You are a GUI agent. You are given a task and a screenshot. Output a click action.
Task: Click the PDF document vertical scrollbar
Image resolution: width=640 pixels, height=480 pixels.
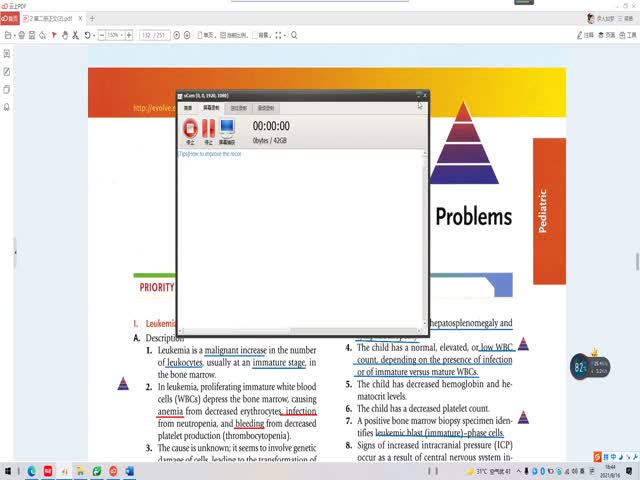point(635,262)
